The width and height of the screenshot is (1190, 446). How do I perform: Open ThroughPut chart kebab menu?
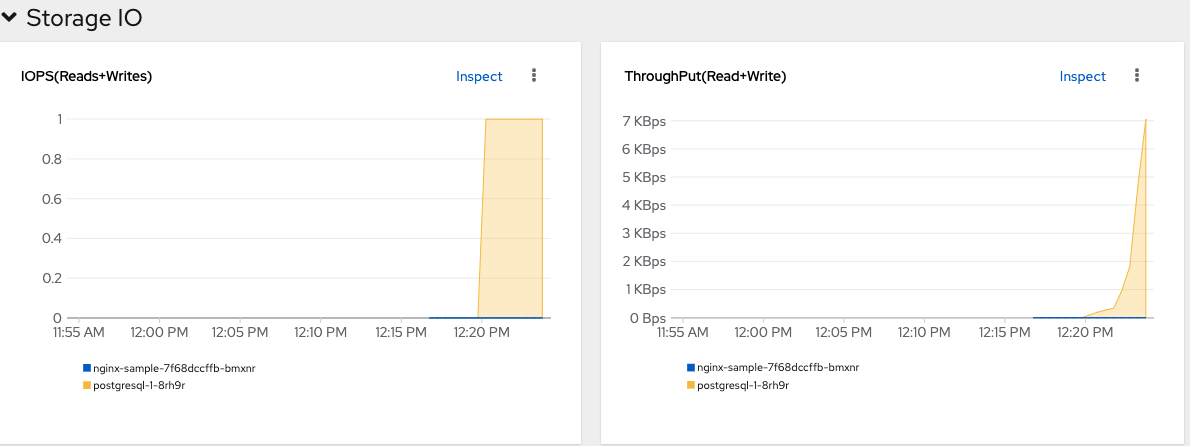point(1137,76)
